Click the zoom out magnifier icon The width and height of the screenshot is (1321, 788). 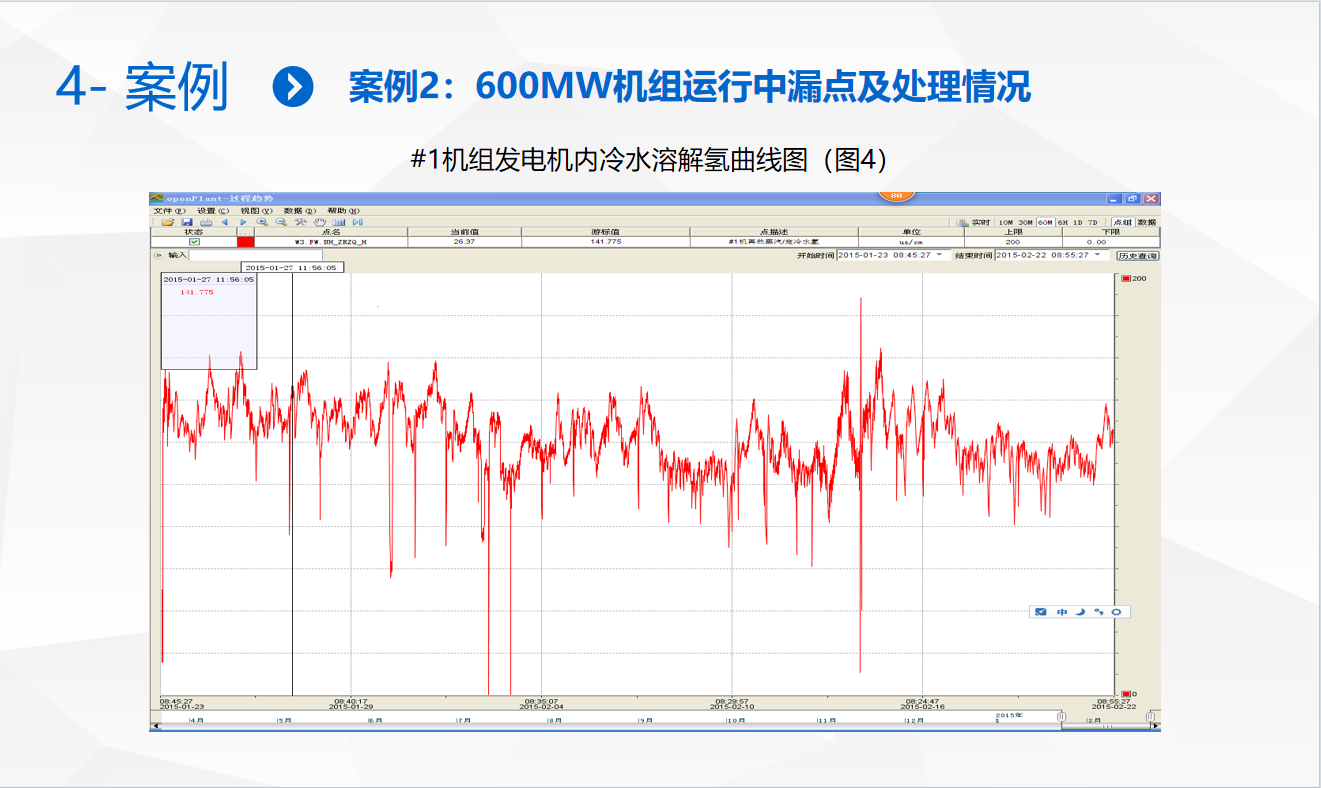(281, 222)
